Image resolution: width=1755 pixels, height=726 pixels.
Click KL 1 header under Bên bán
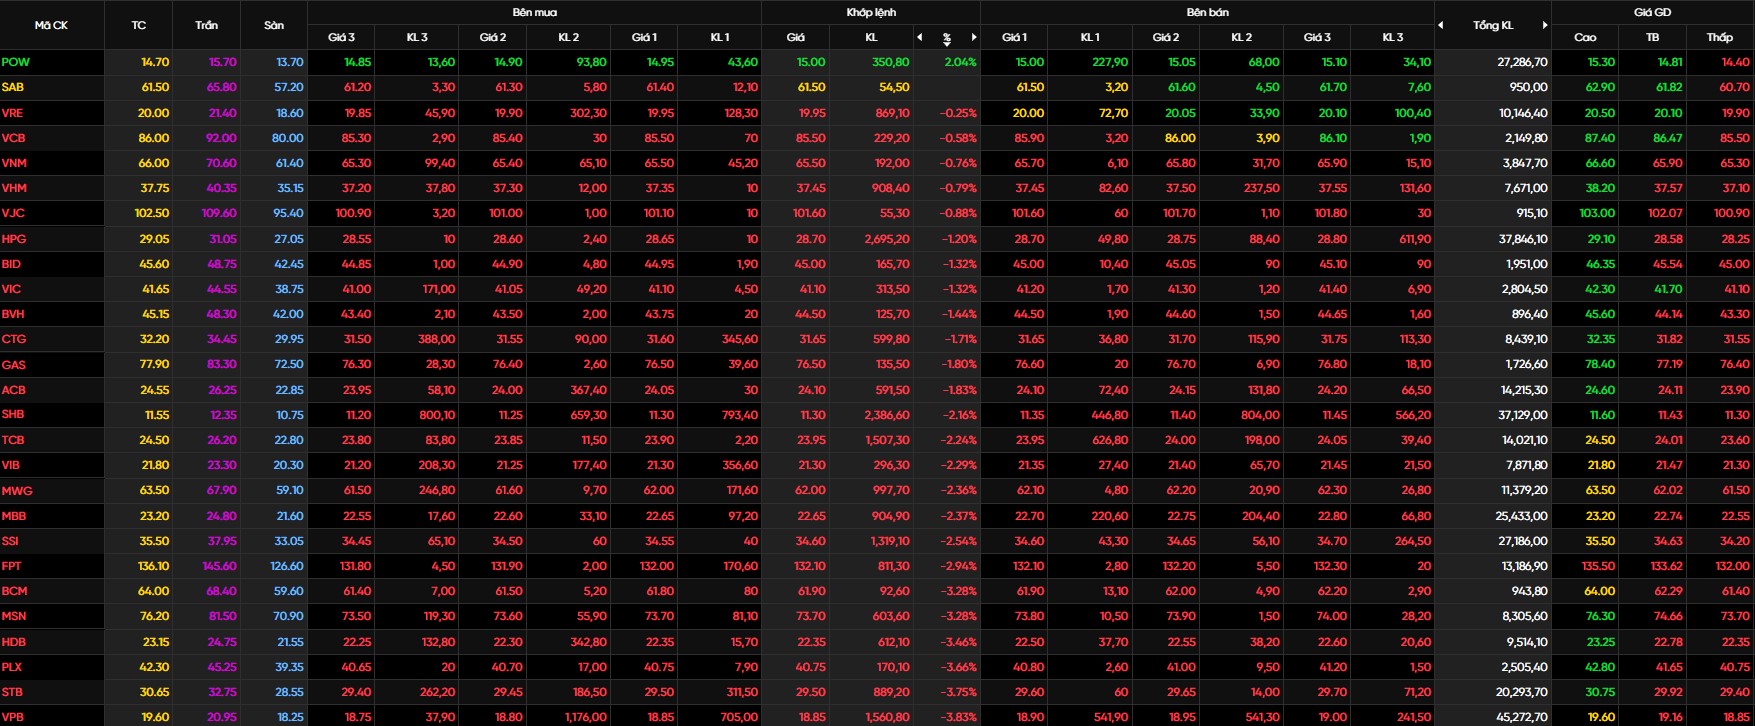click(x=1090, y=37)
